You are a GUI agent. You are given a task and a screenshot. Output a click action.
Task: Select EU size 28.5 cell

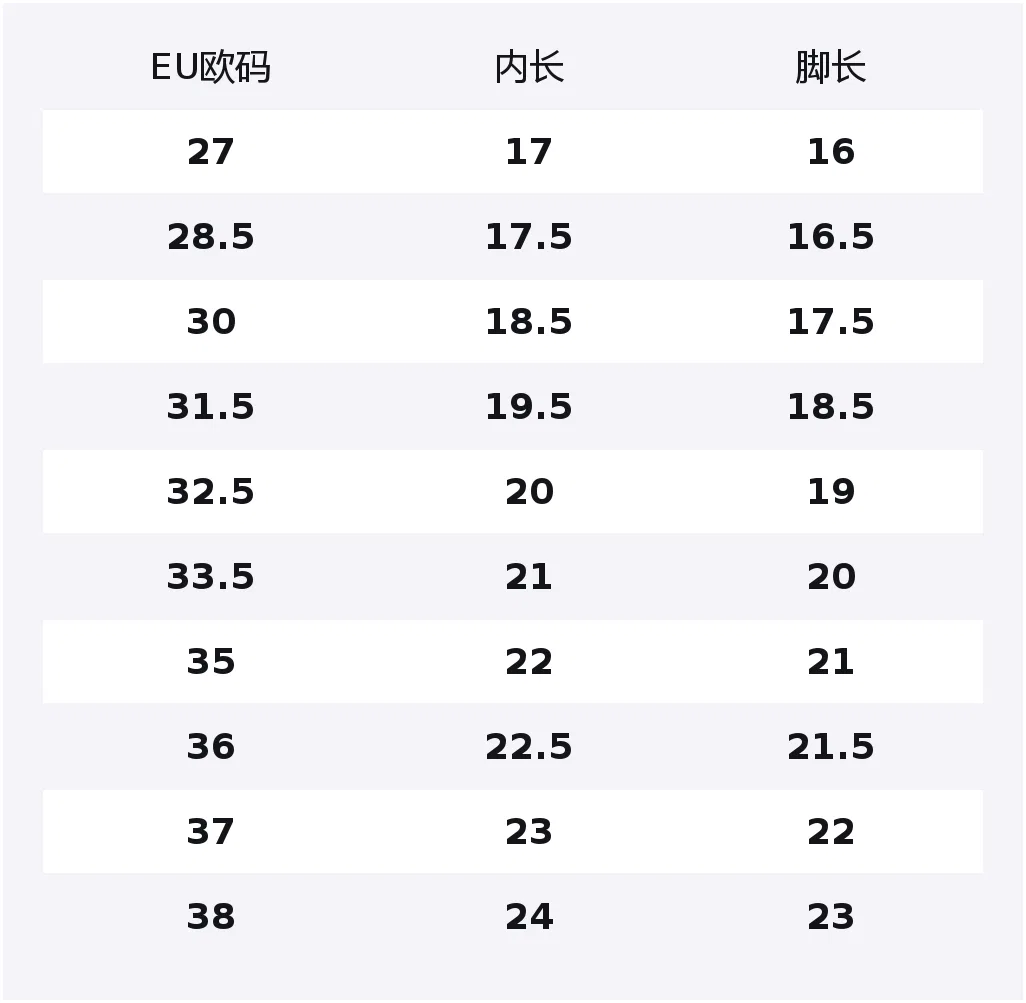[211, 237]
